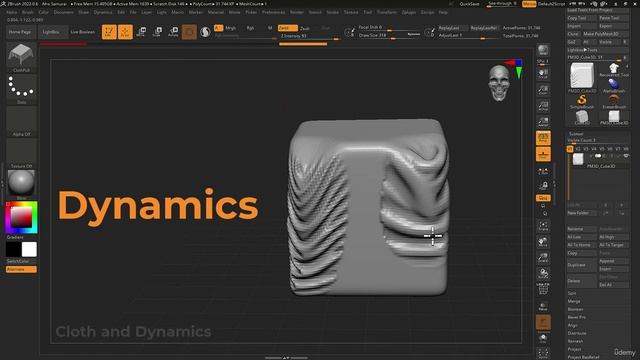
Task: Toggle Local symmetry
Action: pyautogui.click(x=543, y=171)
